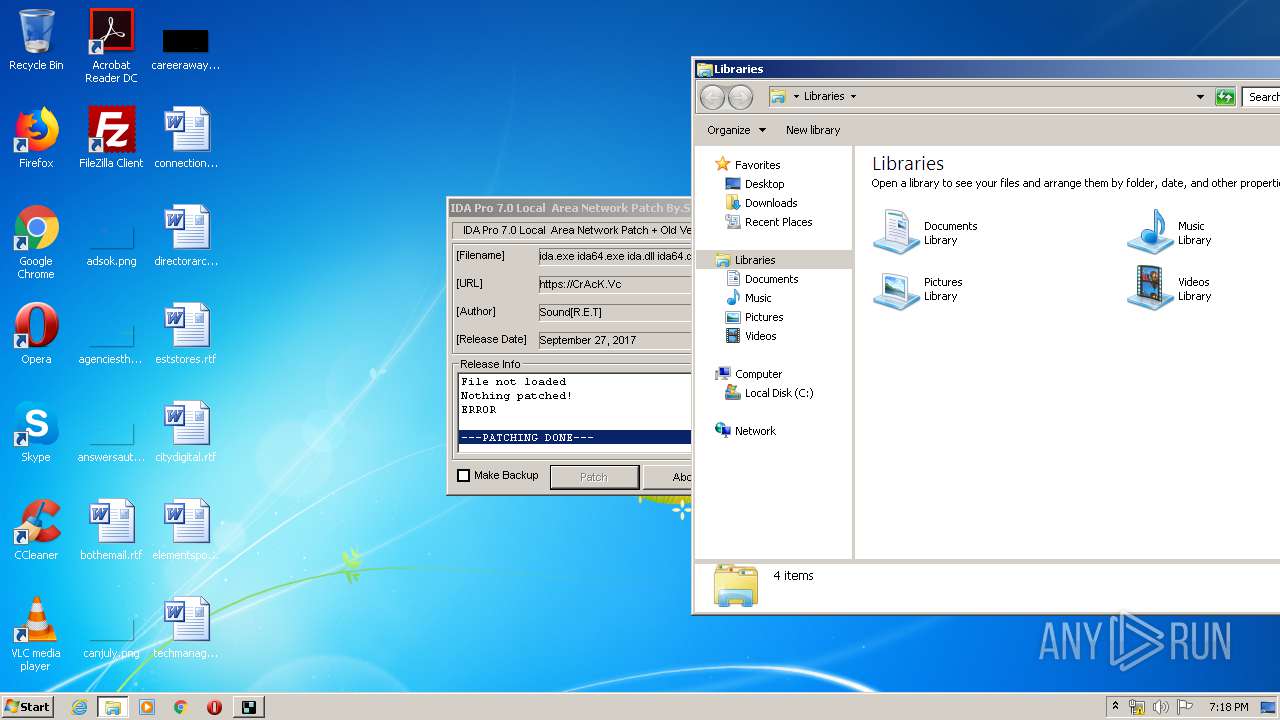Image resolution: width=1280 pixels, height=720 pixels.
Task: Click the Action Center flag icon
Action: [x=1185, y=707]
